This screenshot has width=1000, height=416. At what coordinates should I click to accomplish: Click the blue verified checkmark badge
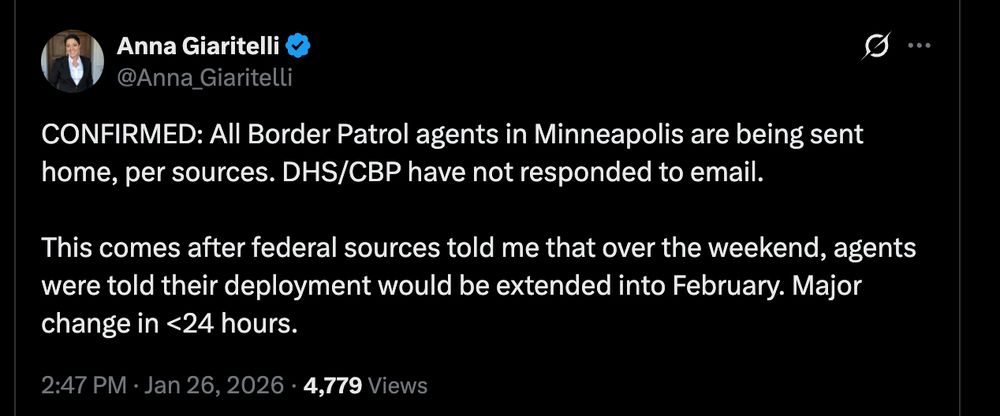pyautogui.click(x=298, y=46)
